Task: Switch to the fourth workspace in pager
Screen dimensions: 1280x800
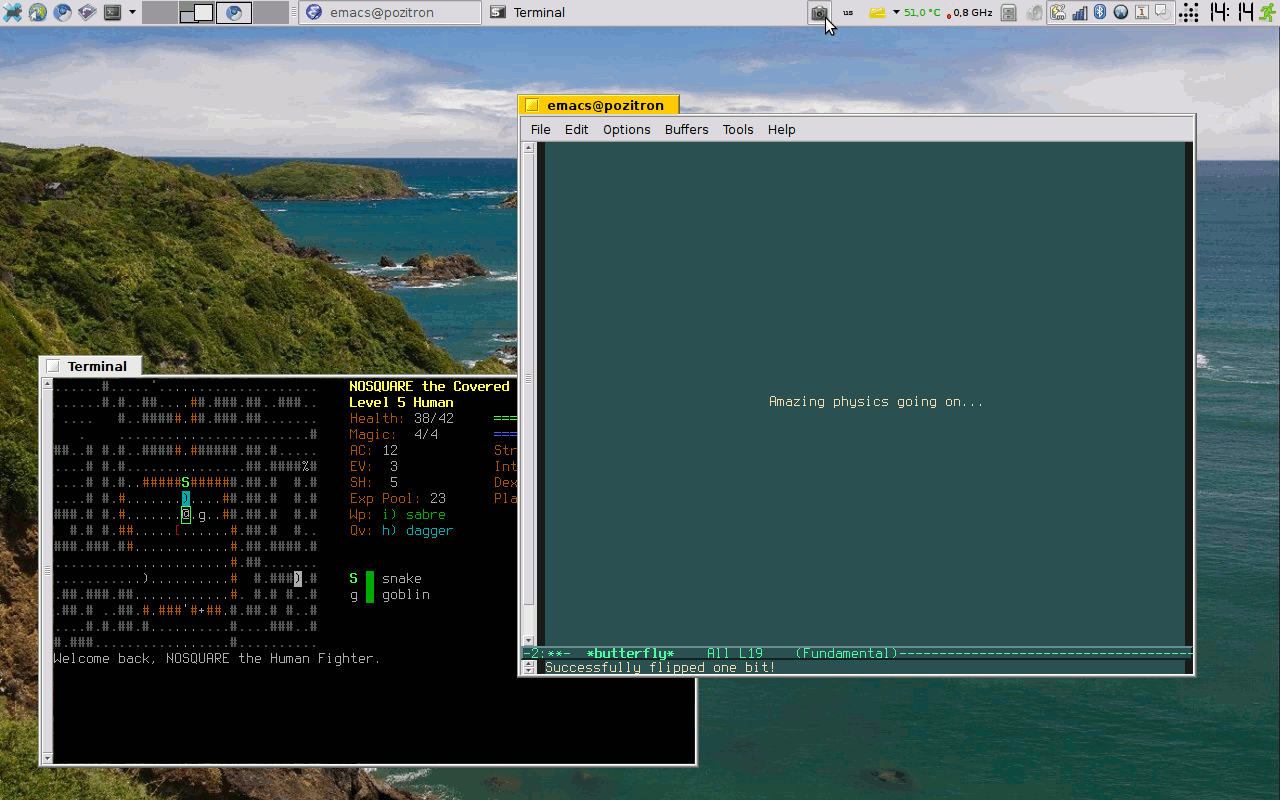Action: [271, 13]
